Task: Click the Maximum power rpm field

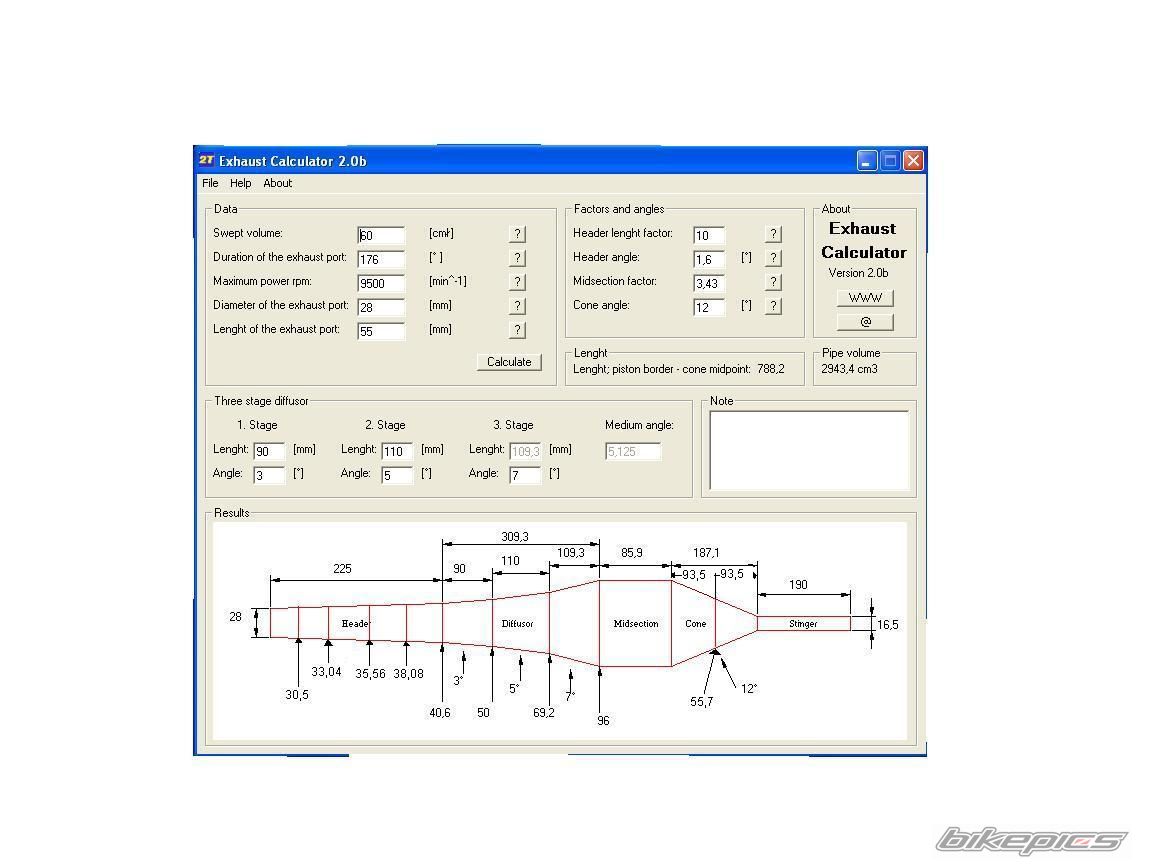Action: (381, 283)
